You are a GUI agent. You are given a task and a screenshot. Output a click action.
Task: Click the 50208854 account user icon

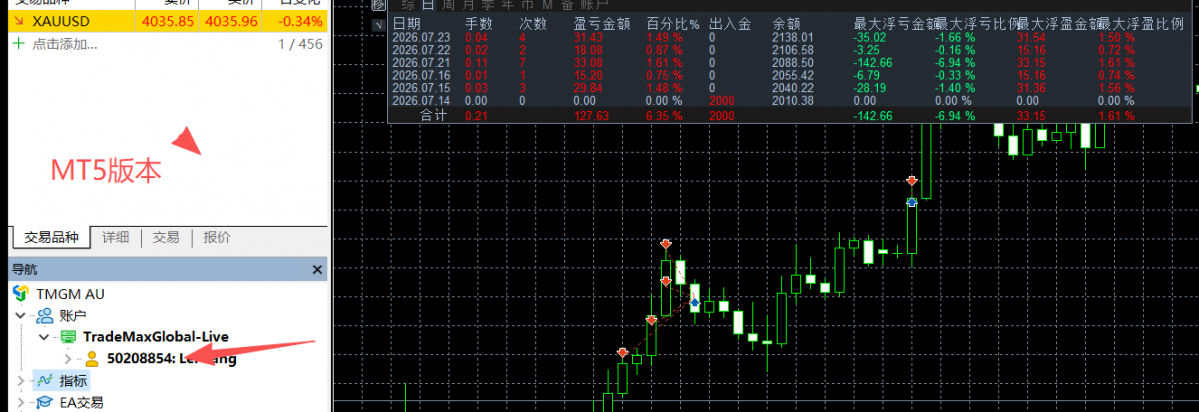point(92,358)
